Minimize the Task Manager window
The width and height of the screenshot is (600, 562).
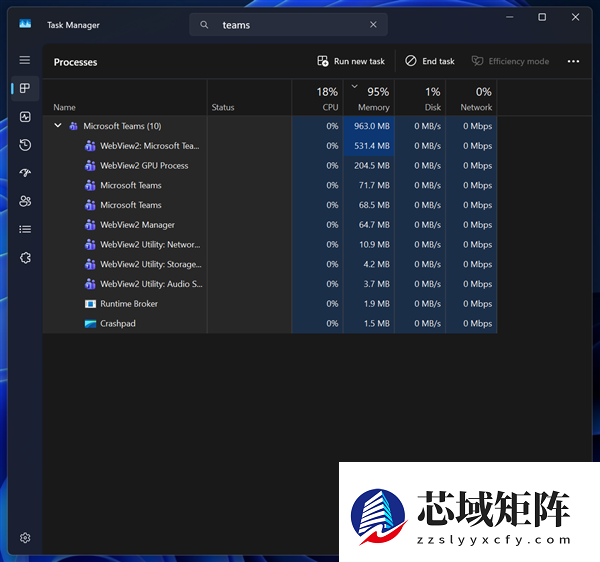(x=509, y=17)
